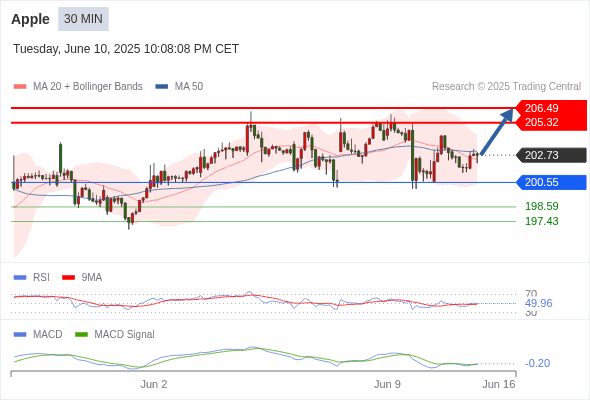The height and width of the screenshot is (400, 590).
Task: Click the Jun 16 date axis label
Action: pyautogui.click(x=499, y=385)
